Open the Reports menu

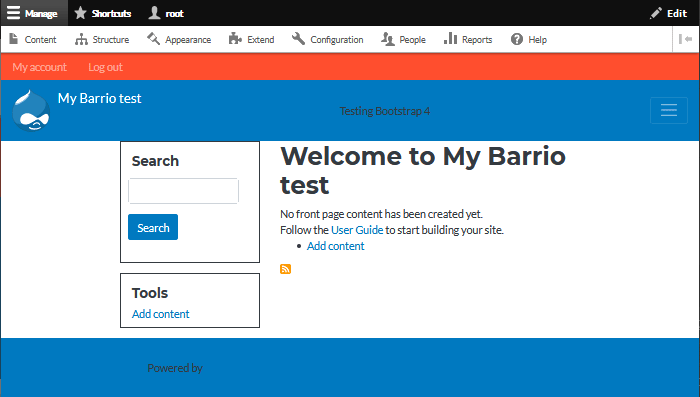[x=468, y=39]
